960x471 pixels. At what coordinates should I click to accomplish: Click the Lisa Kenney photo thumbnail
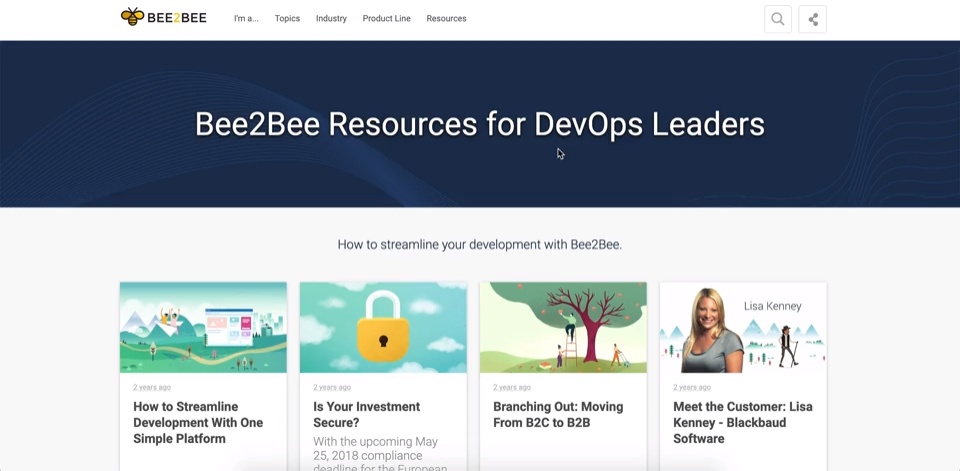[x=743, y=327]
